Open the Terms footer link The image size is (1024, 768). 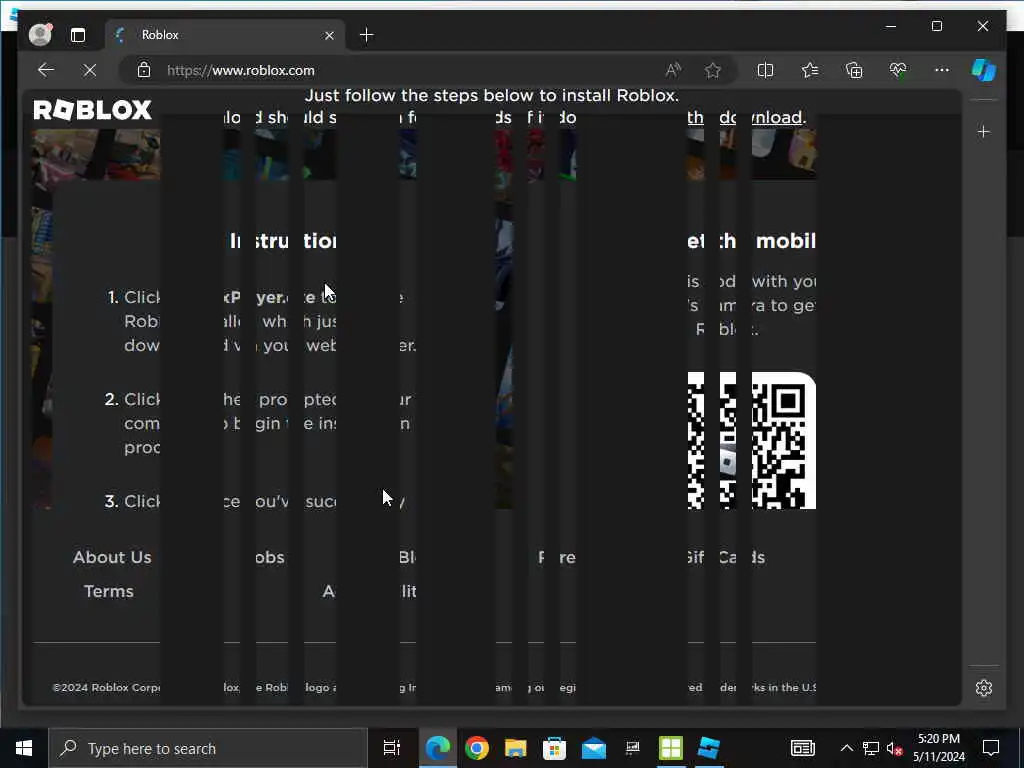pyautogui.click(x=108, y=591)
